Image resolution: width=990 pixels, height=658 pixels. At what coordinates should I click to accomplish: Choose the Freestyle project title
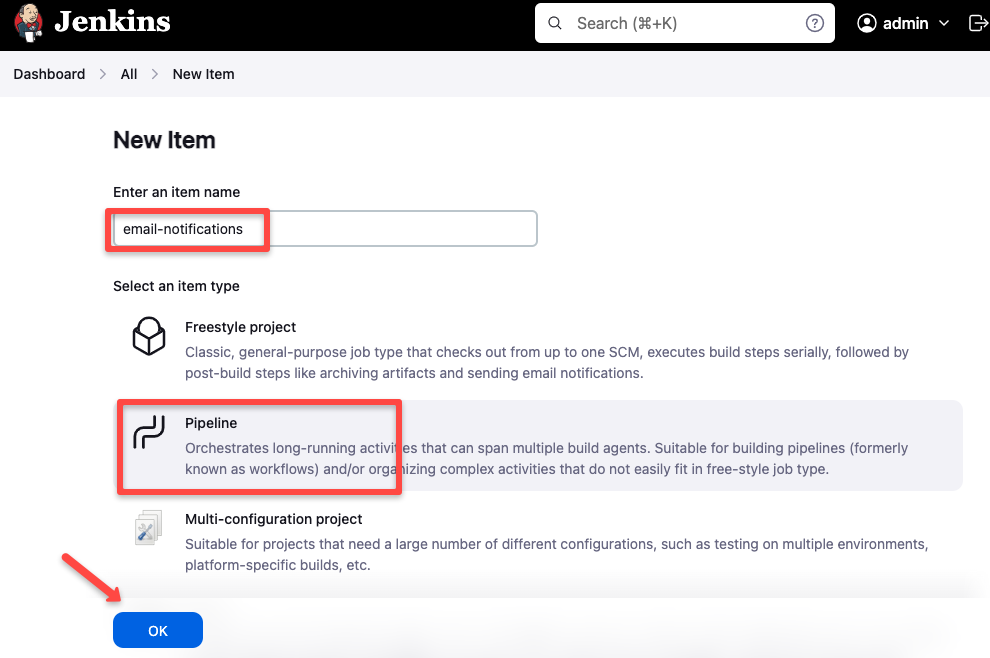click(240, 327)
